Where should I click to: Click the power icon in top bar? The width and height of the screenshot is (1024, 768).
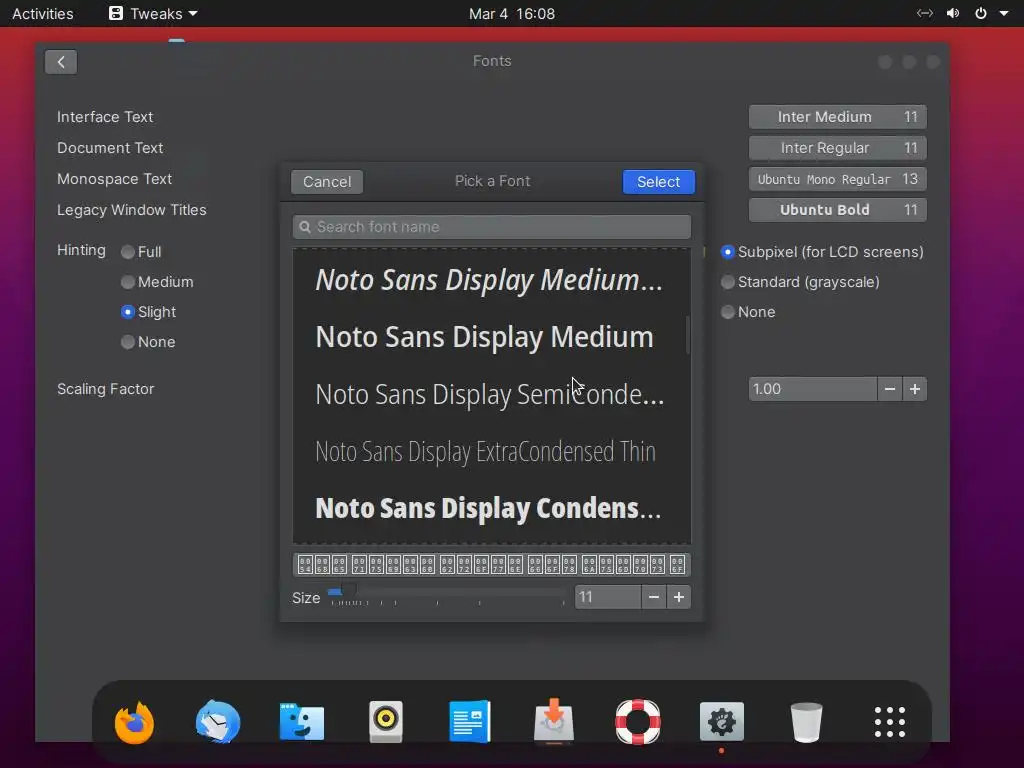tap(981, 14)
